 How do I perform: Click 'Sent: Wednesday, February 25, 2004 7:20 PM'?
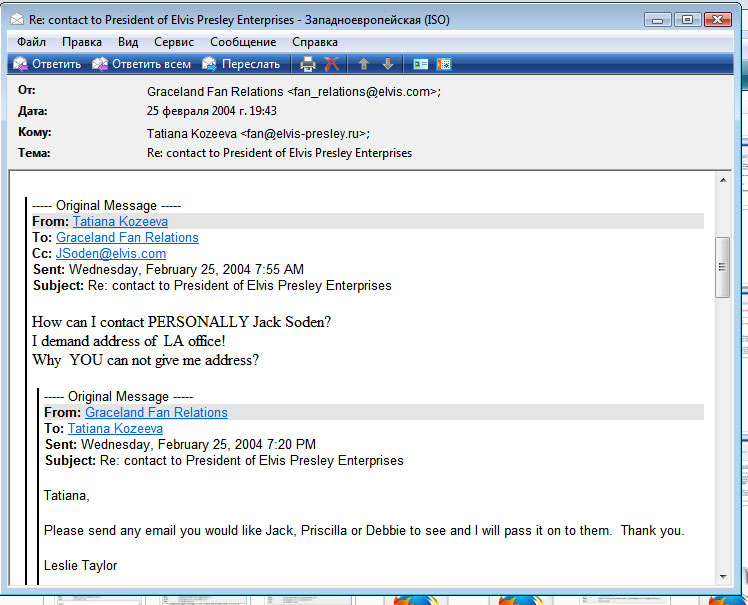tap(180, 445)
